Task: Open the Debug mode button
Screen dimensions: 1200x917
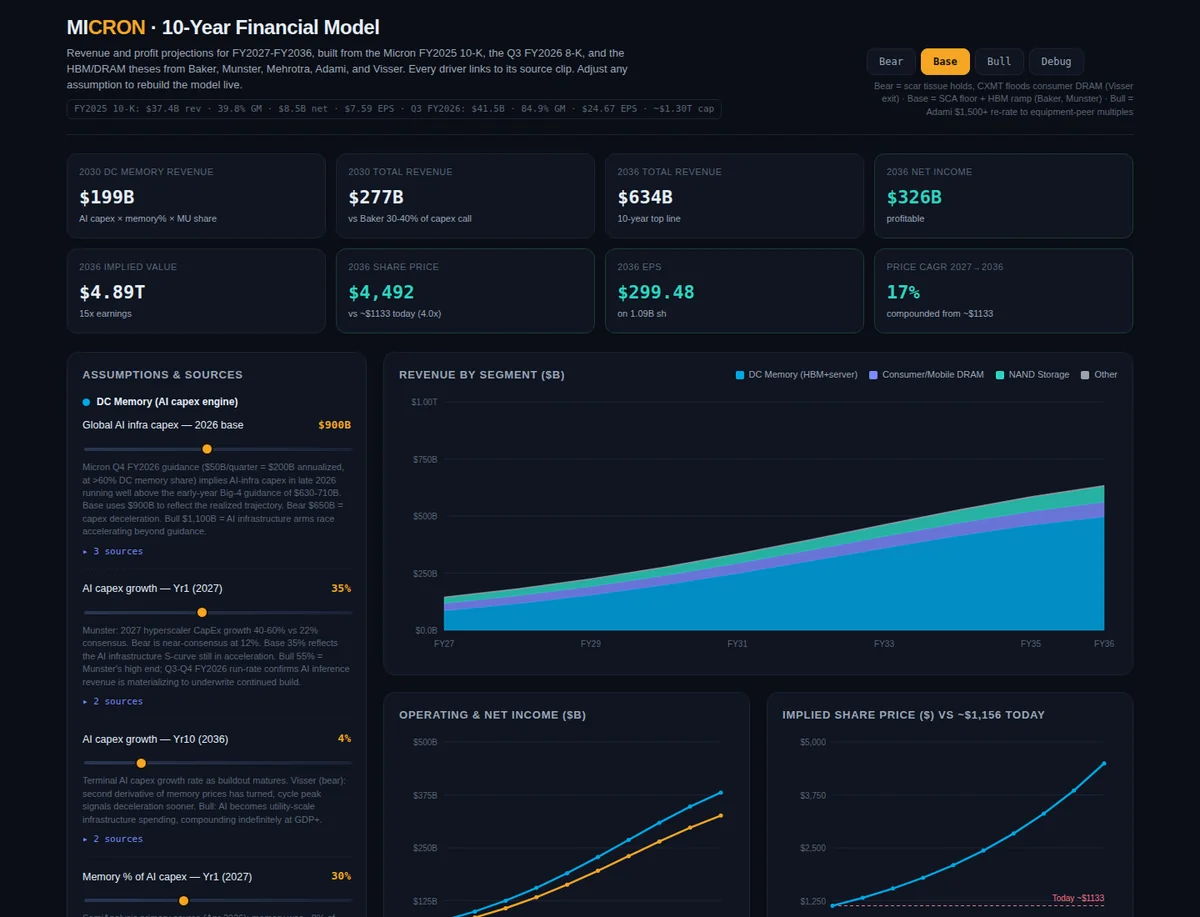Action: [x=1056, y=61]
